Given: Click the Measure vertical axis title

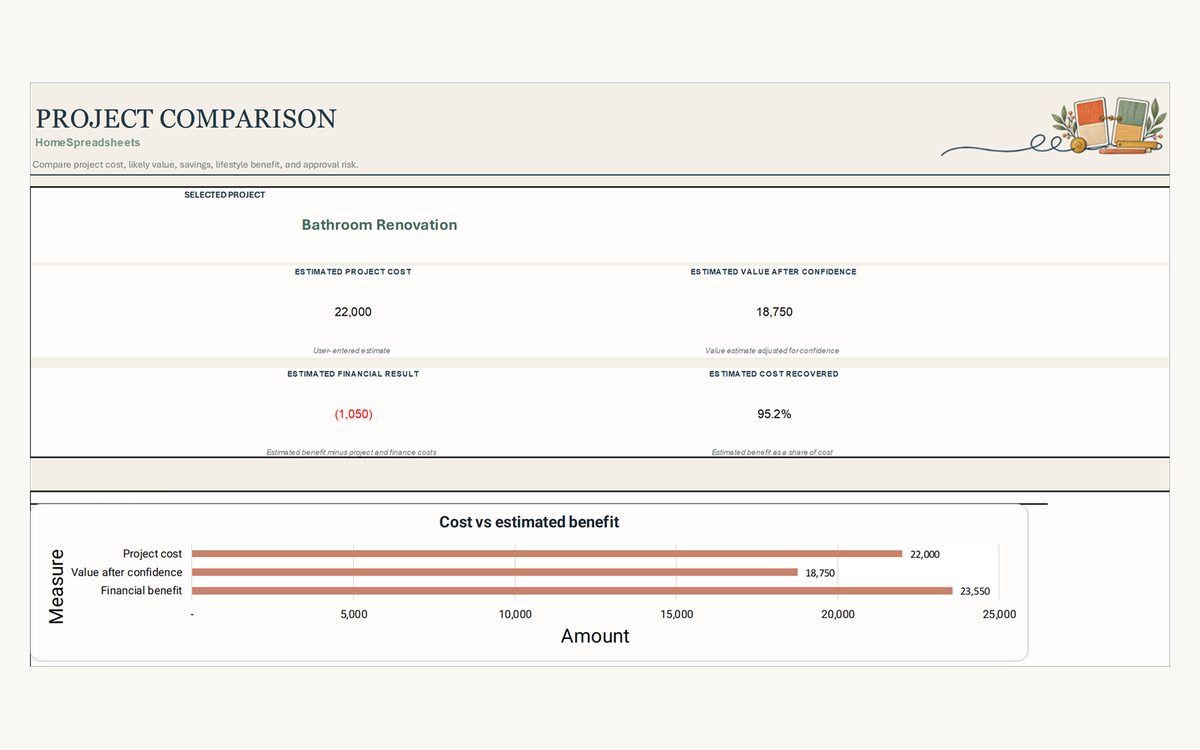Looking at the screenshot, I should pyautogui.click(x=57, y=587).
